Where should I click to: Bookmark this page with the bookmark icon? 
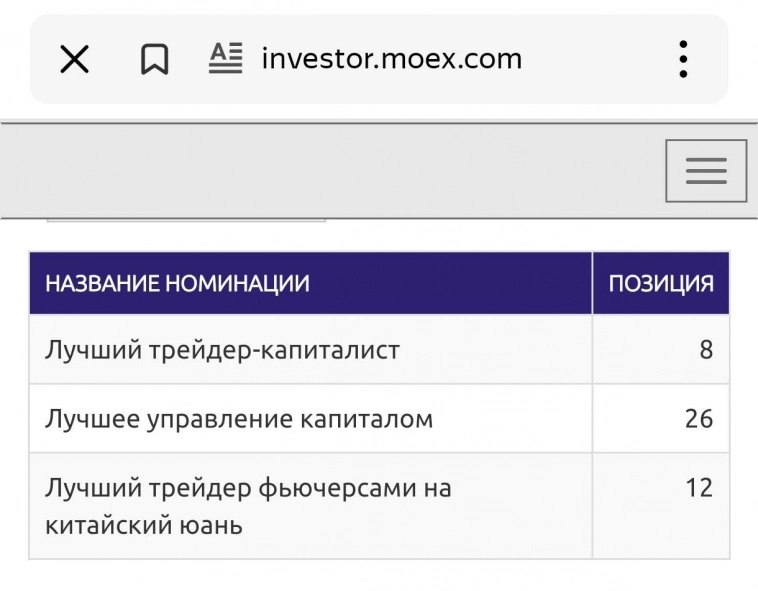154,60
